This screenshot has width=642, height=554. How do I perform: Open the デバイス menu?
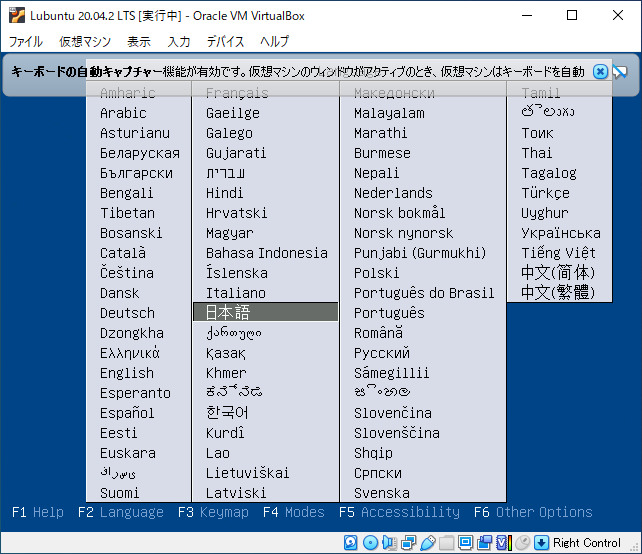click(225, 41)
